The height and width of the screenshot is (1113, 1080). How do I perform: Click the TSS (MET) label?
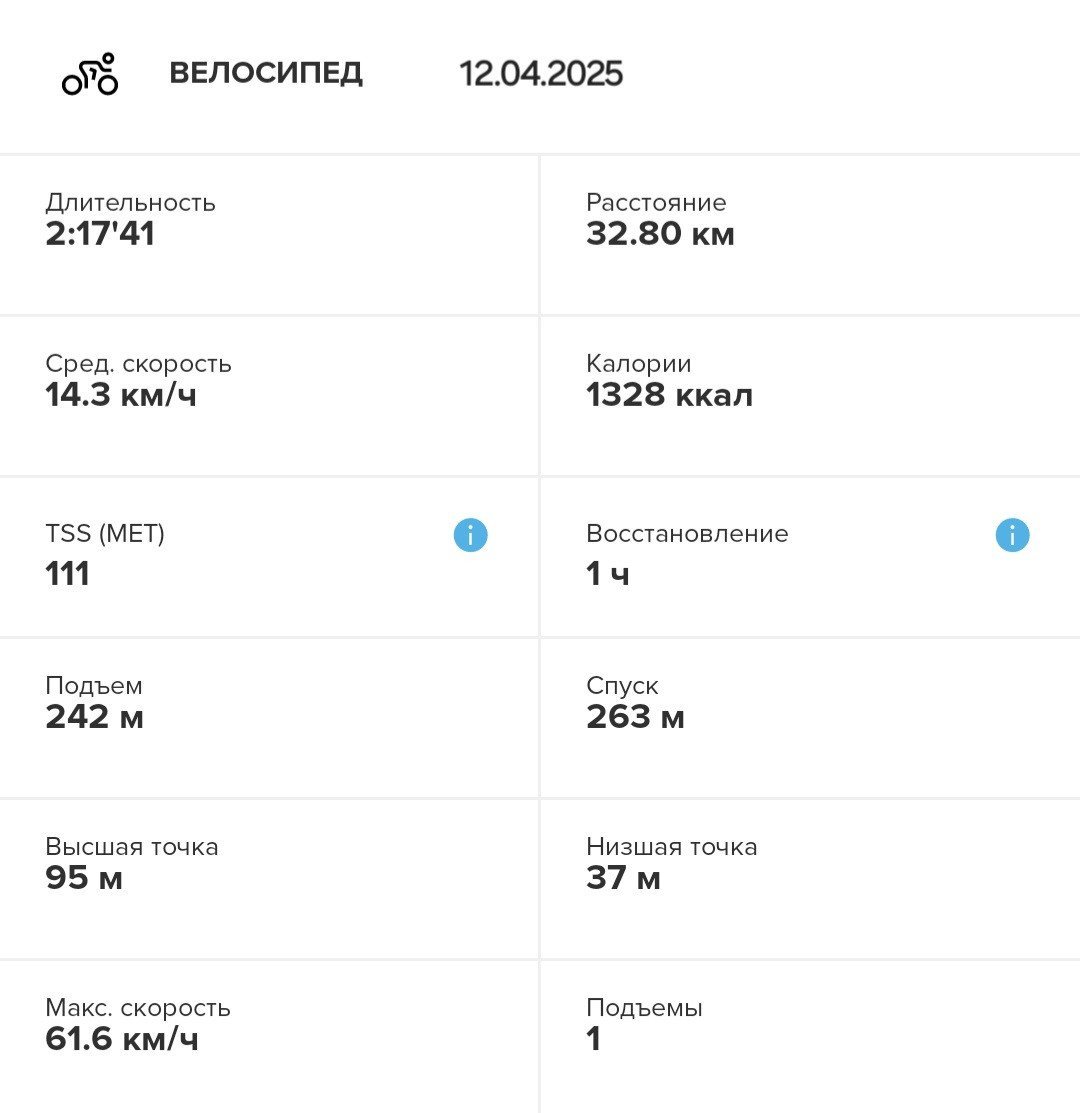105,533
